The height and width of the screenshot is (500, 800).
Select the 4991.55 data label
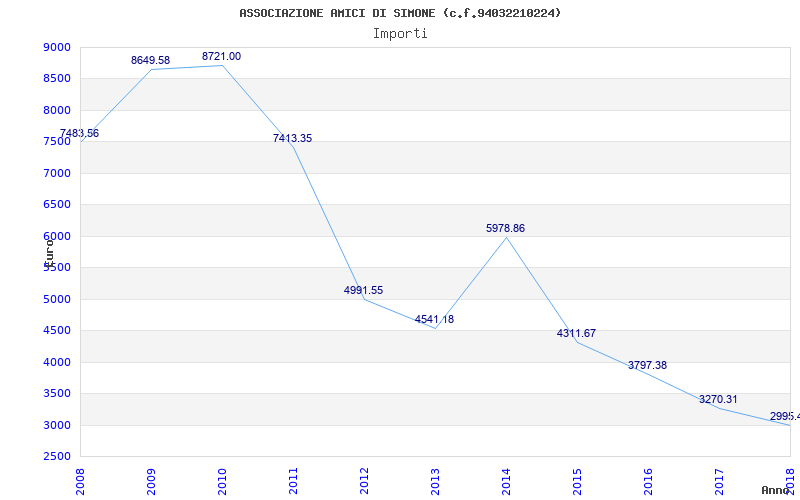pos(363,290)
